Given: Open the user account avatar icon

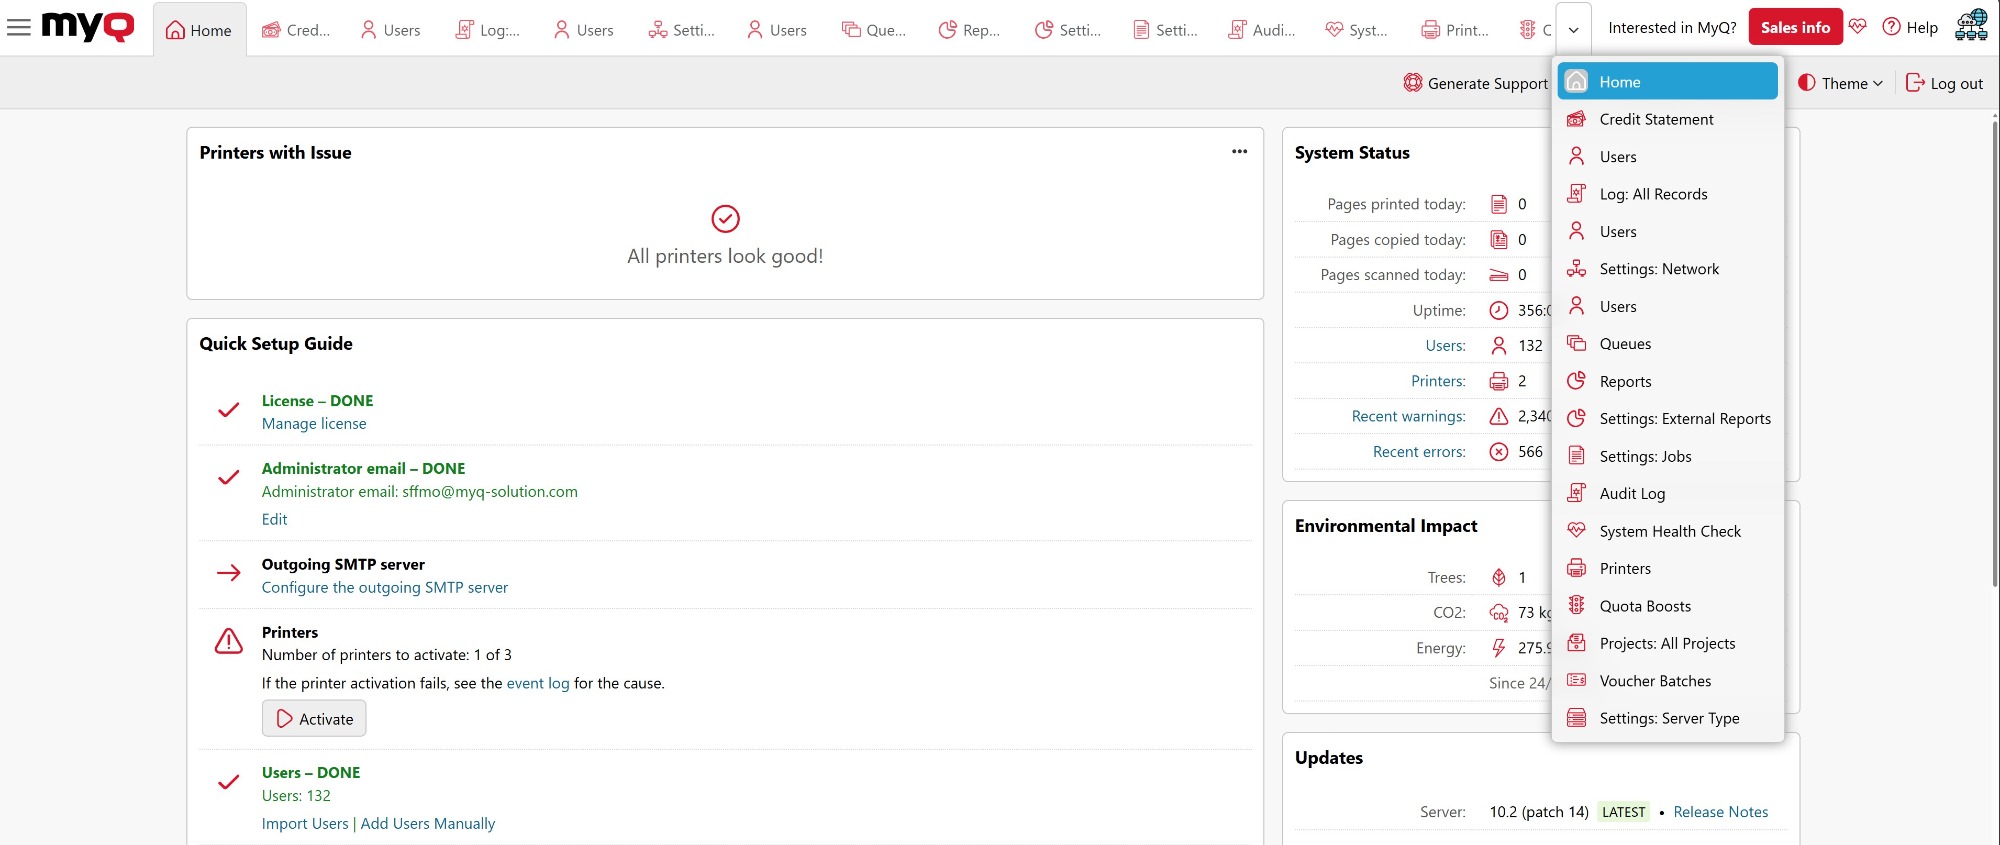Looking at the screenshot, I should 1971,26.
